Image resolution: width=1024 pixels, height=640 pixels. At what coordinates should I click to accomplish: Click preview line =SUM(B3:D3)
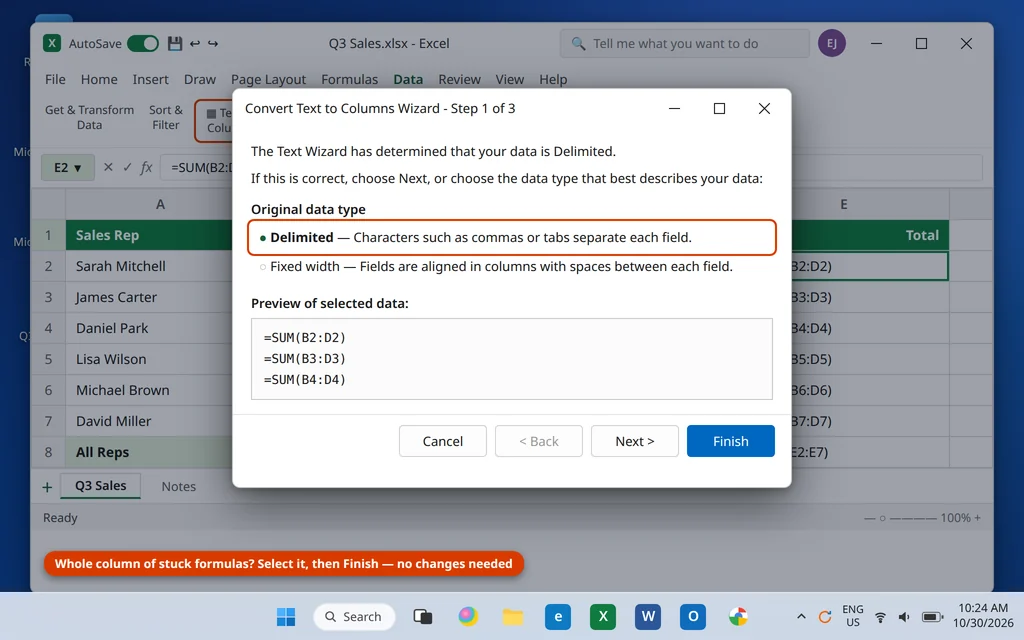305,359
